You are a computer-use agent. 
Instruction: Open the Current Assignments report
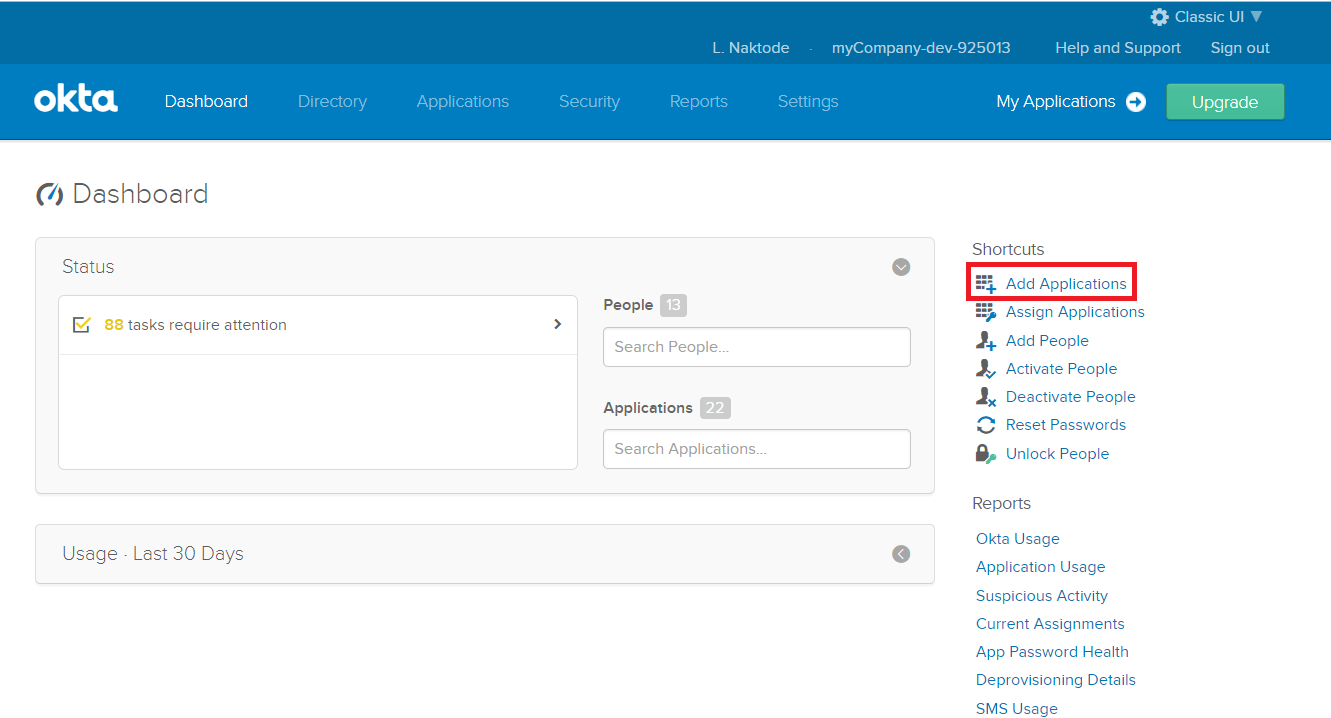(1050, 624)
